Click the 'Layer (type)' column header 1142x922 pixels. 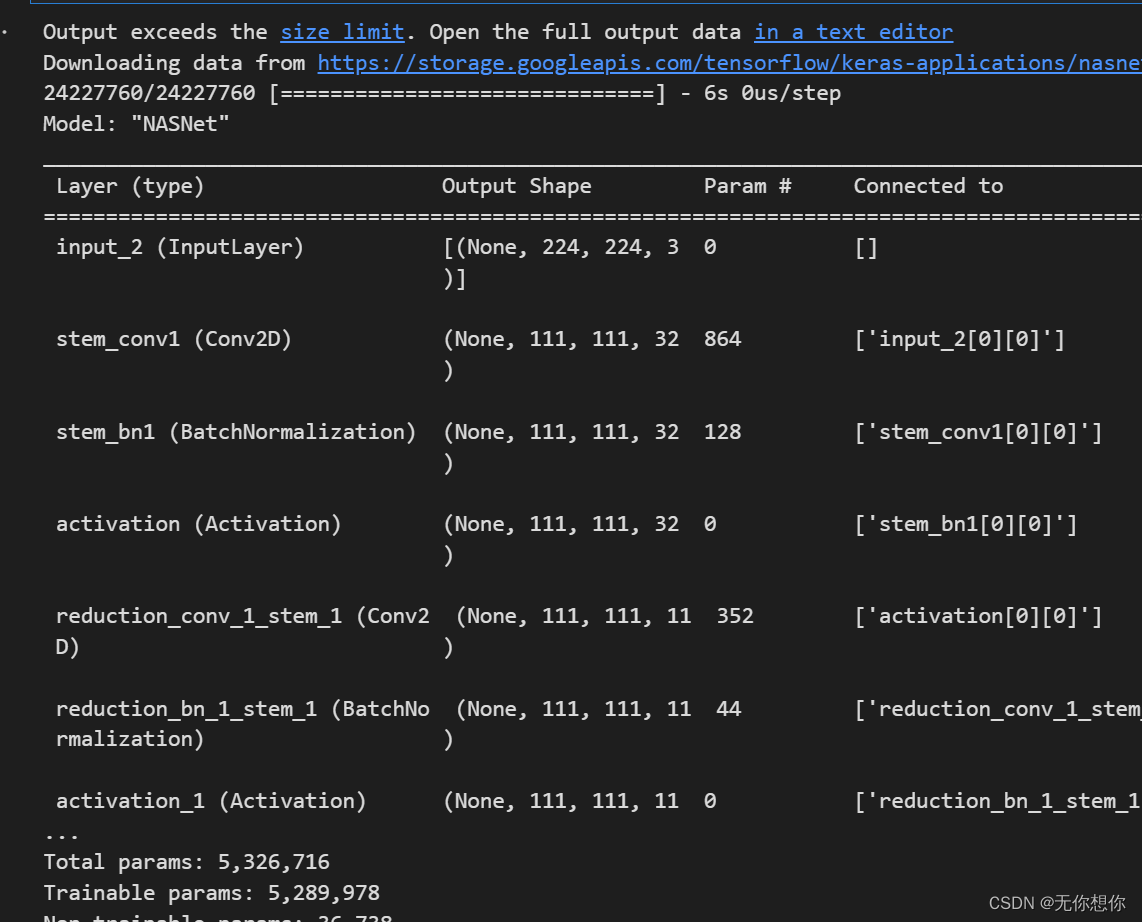click(130, 186)
